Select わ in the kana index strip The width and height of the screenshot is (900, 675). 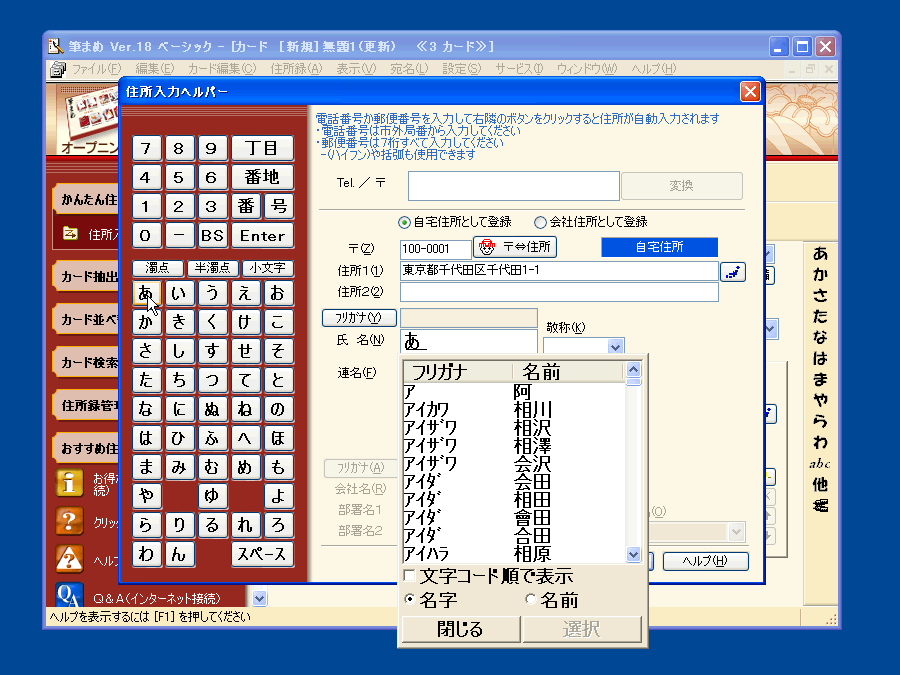click(x=820, y=443)
